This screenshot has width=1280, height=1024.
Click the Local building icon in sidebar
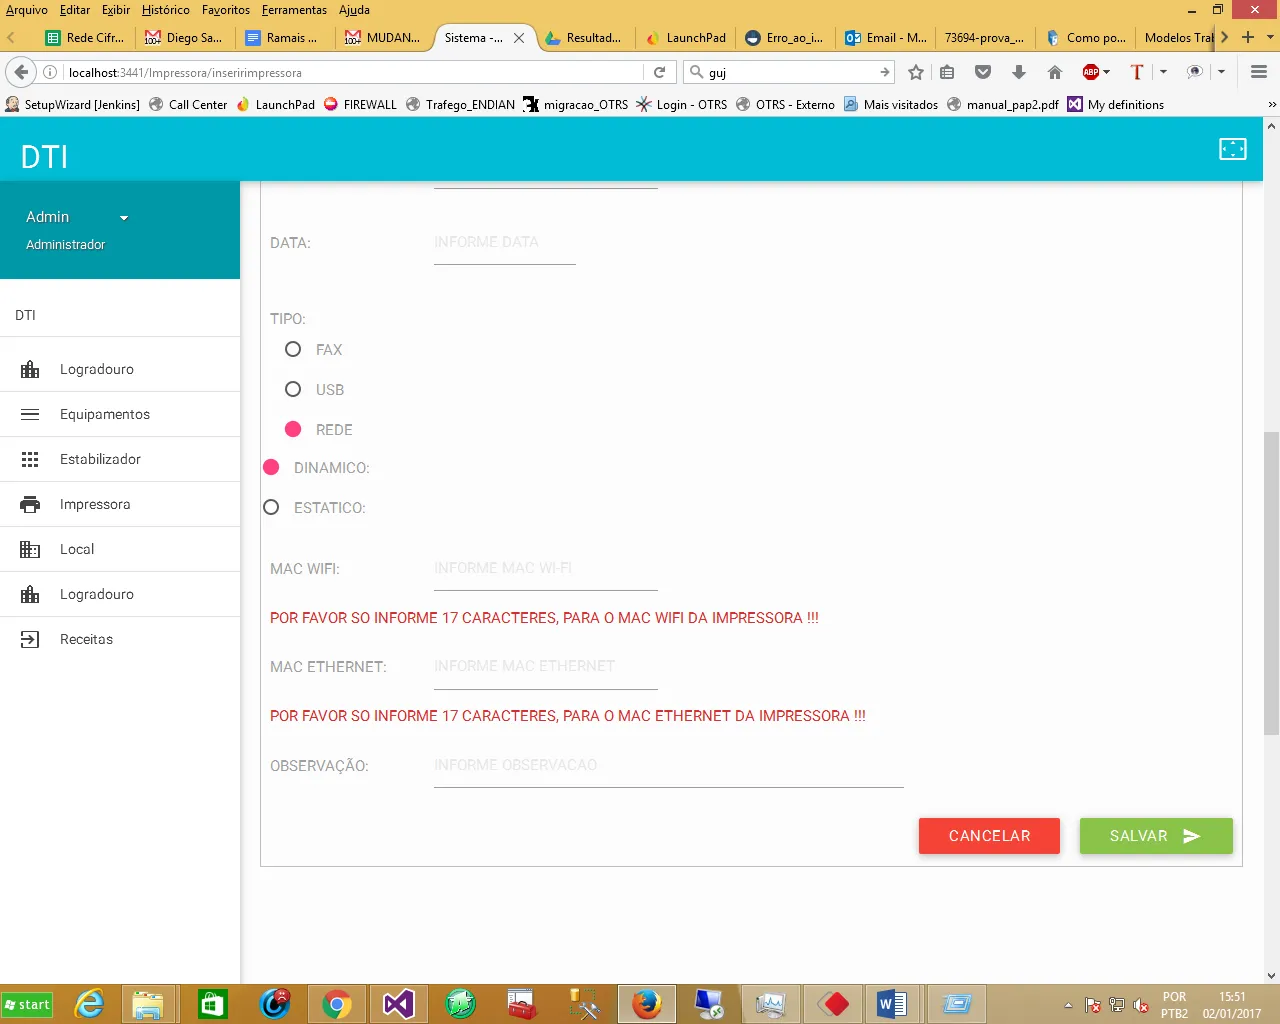[x=30, y=549]
